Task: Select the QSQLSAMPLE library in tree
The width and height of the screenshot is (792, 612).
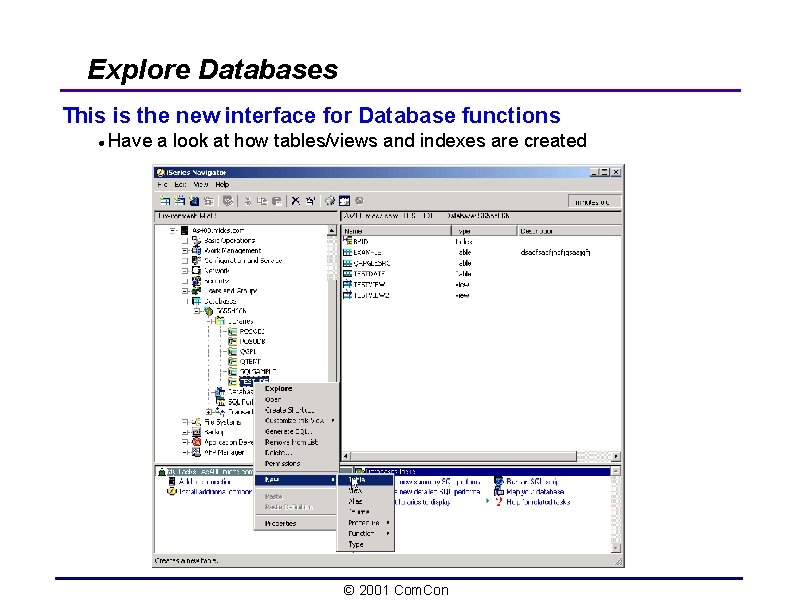Action: coord(258,372)
